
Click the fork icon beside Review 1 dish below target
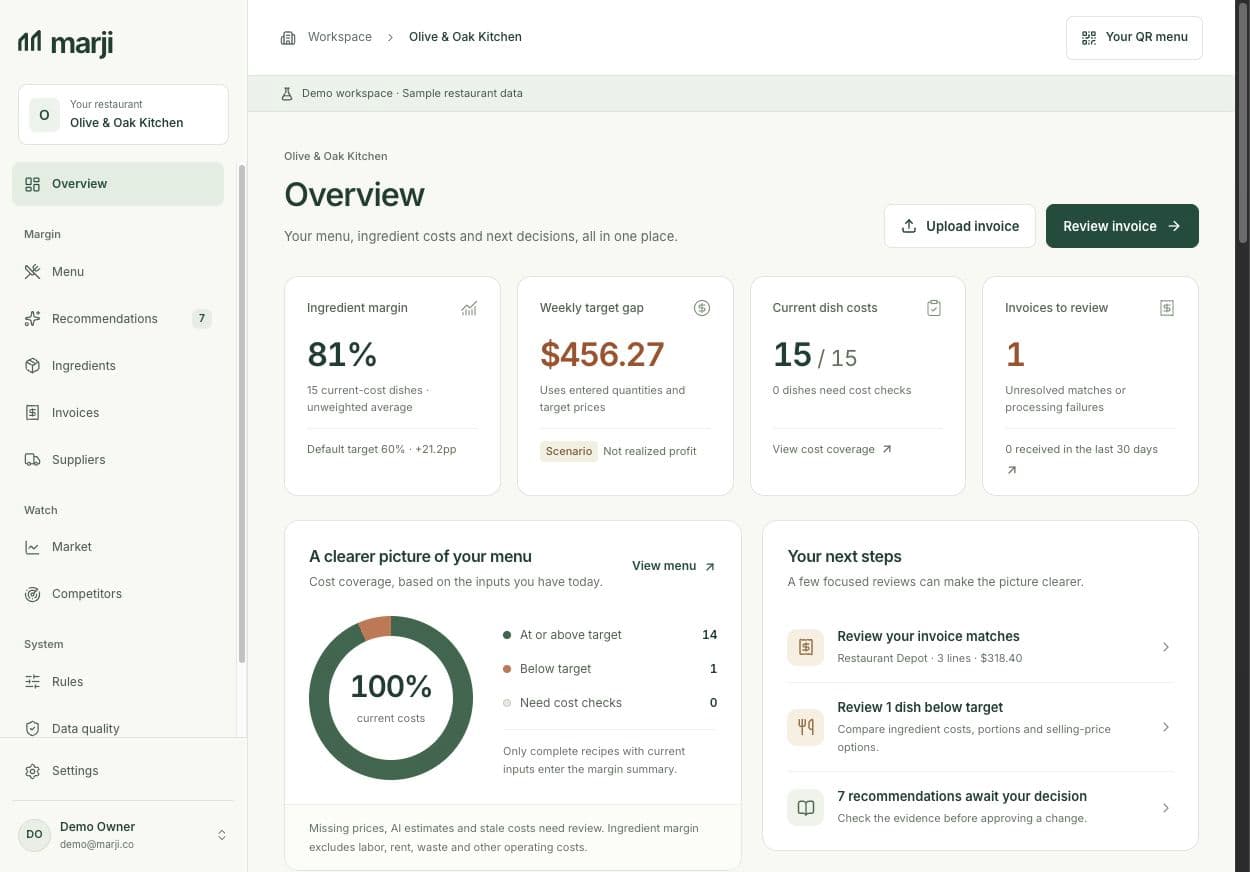point(805,727)
